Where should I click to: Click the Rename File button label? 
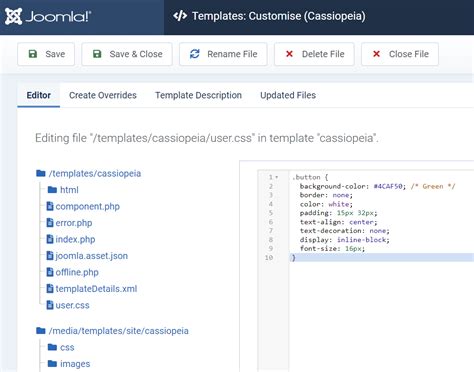click(232, 54)
